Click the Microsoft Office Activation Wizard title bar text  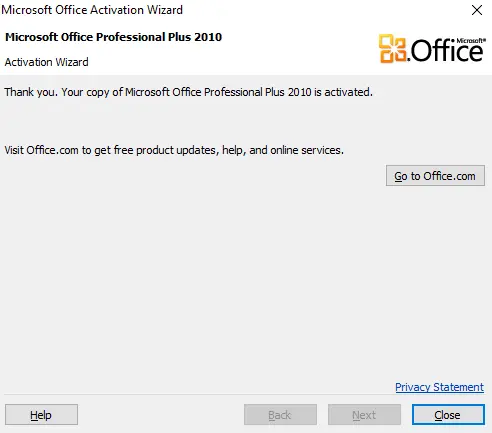pos(92,10)
